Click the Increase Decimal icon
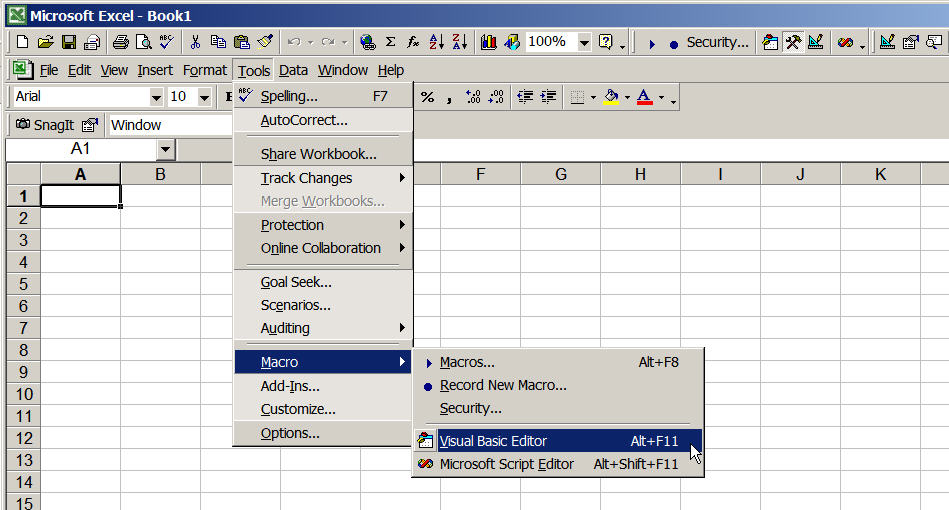Image resolution: width=949 pixels, height=510 pixels. tap(473, 97)
